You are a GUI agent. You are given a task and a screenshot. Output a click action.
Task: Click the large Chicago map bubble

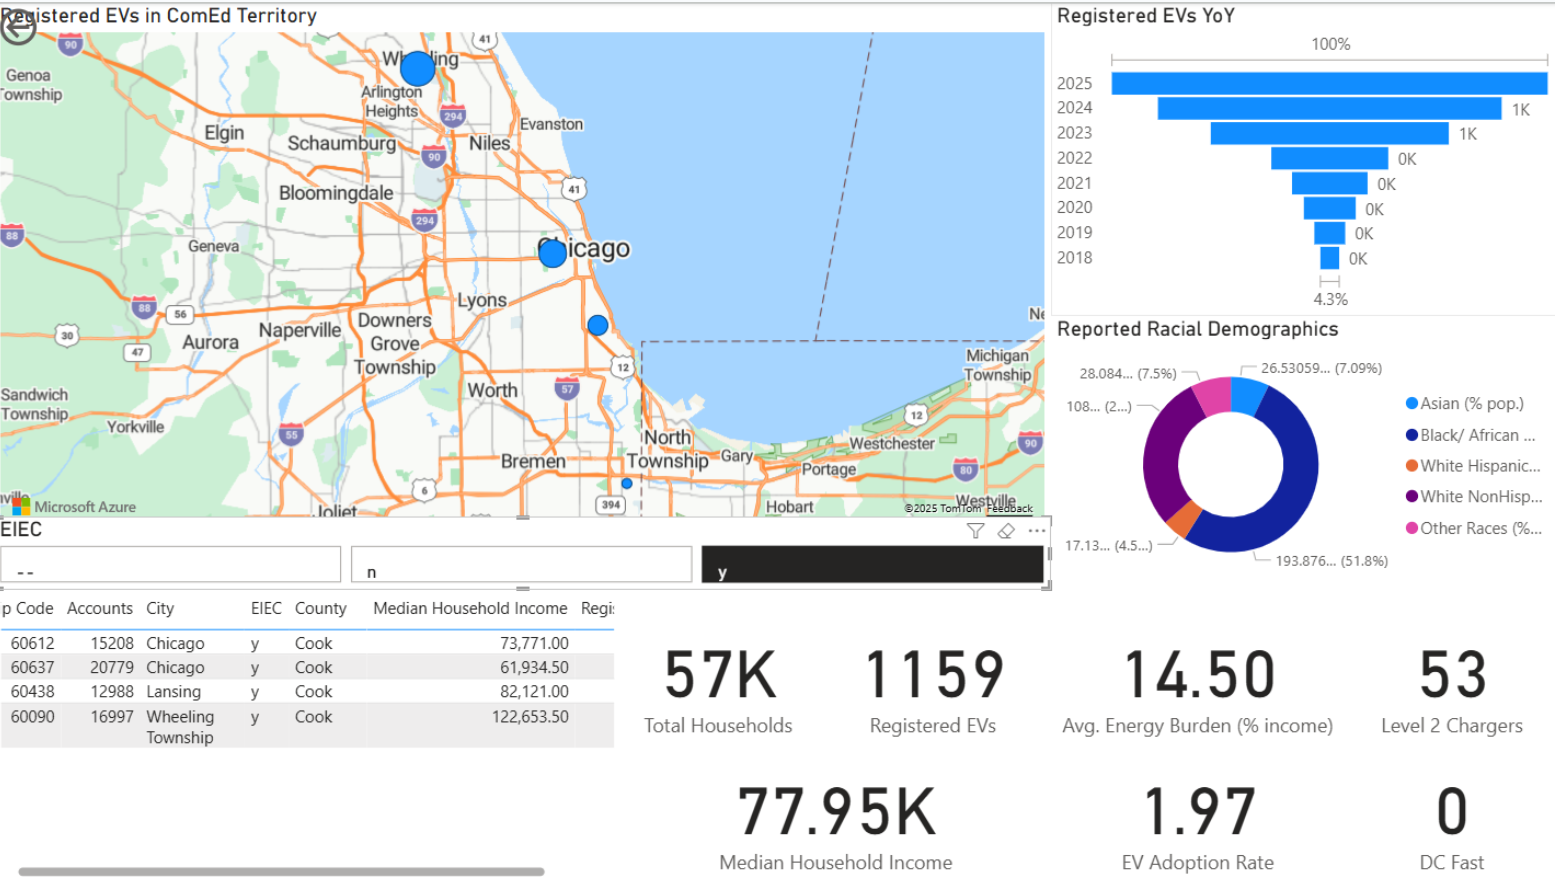pos(552,253)
